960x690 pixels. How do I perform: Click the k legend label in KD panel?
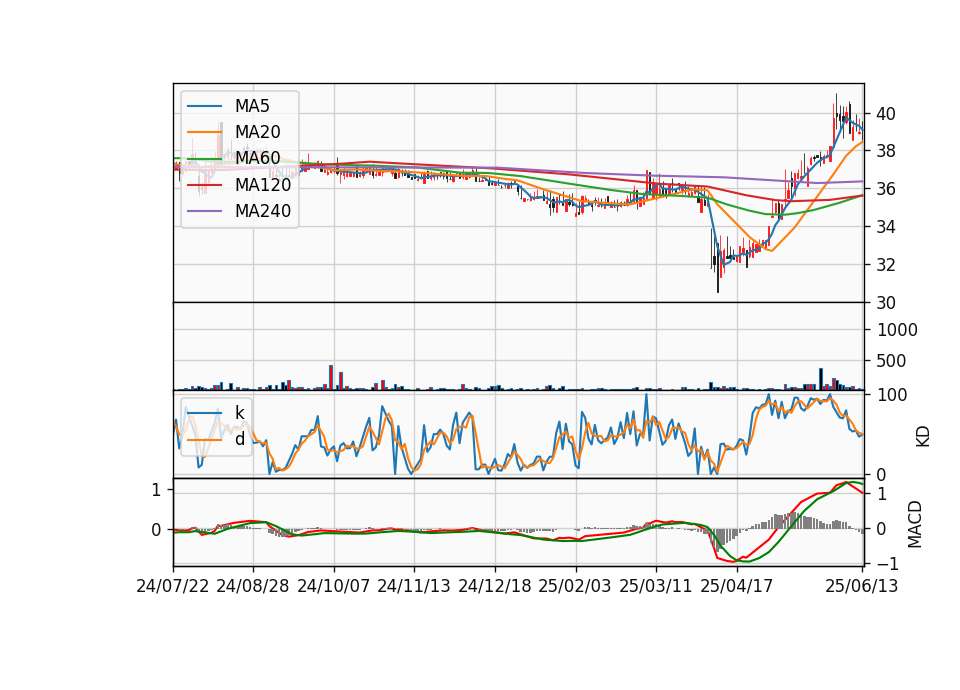[x=239, y=413]
